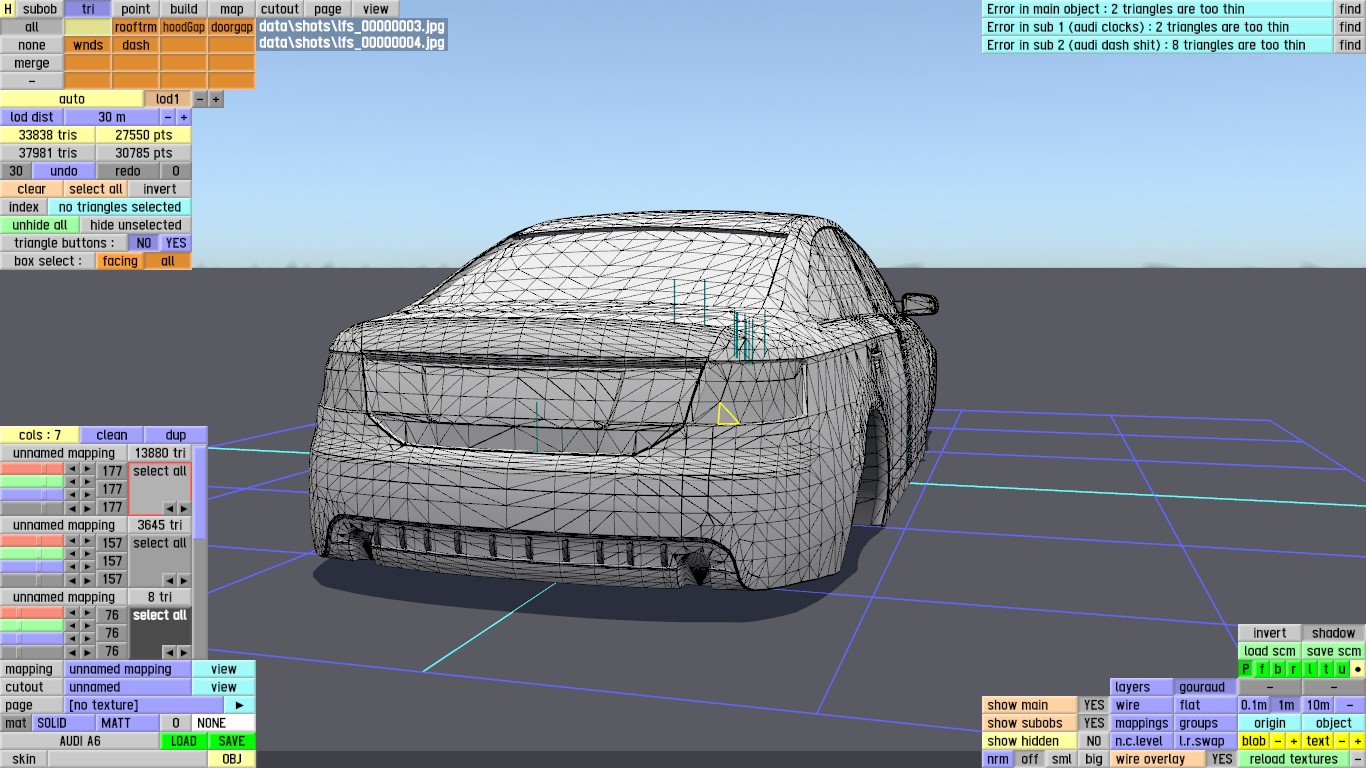Open the NONE material option field
The image size is (1366, 768).
(x=224, y=723)
